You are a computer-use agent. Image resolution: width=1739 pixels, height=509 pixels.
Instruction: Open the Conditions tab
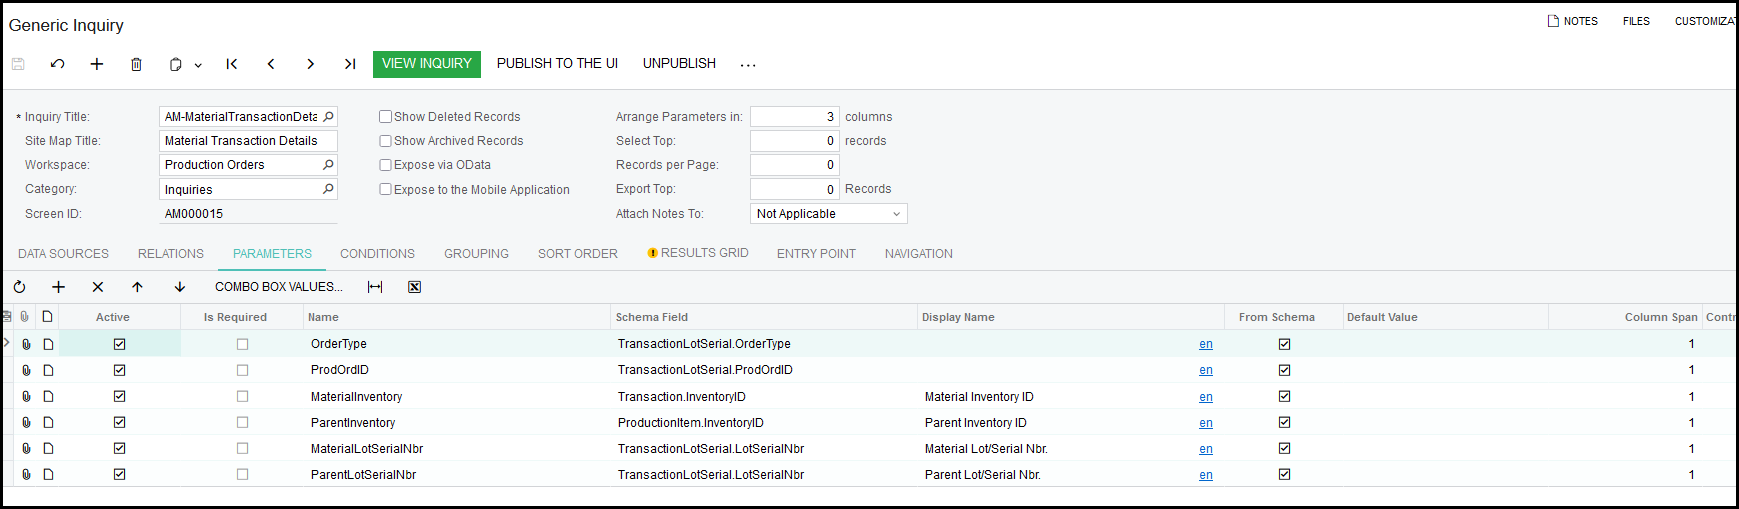tap(377, 254)
